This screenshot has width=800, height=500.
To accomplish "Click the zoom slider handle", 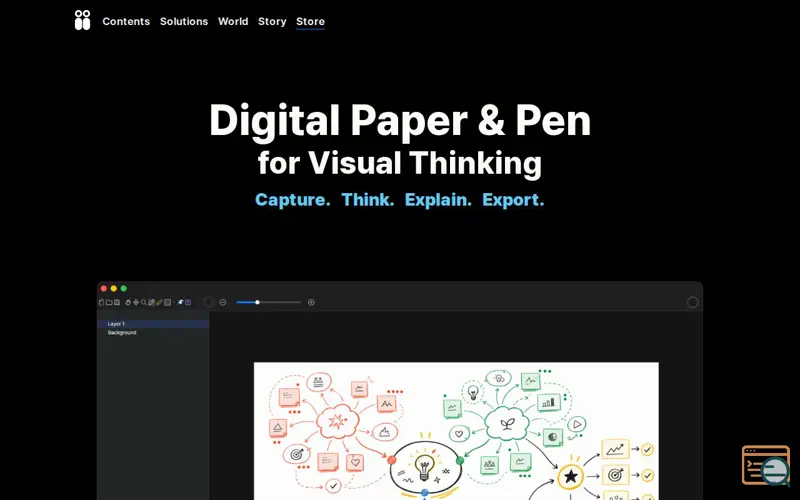I will (258, 303).
